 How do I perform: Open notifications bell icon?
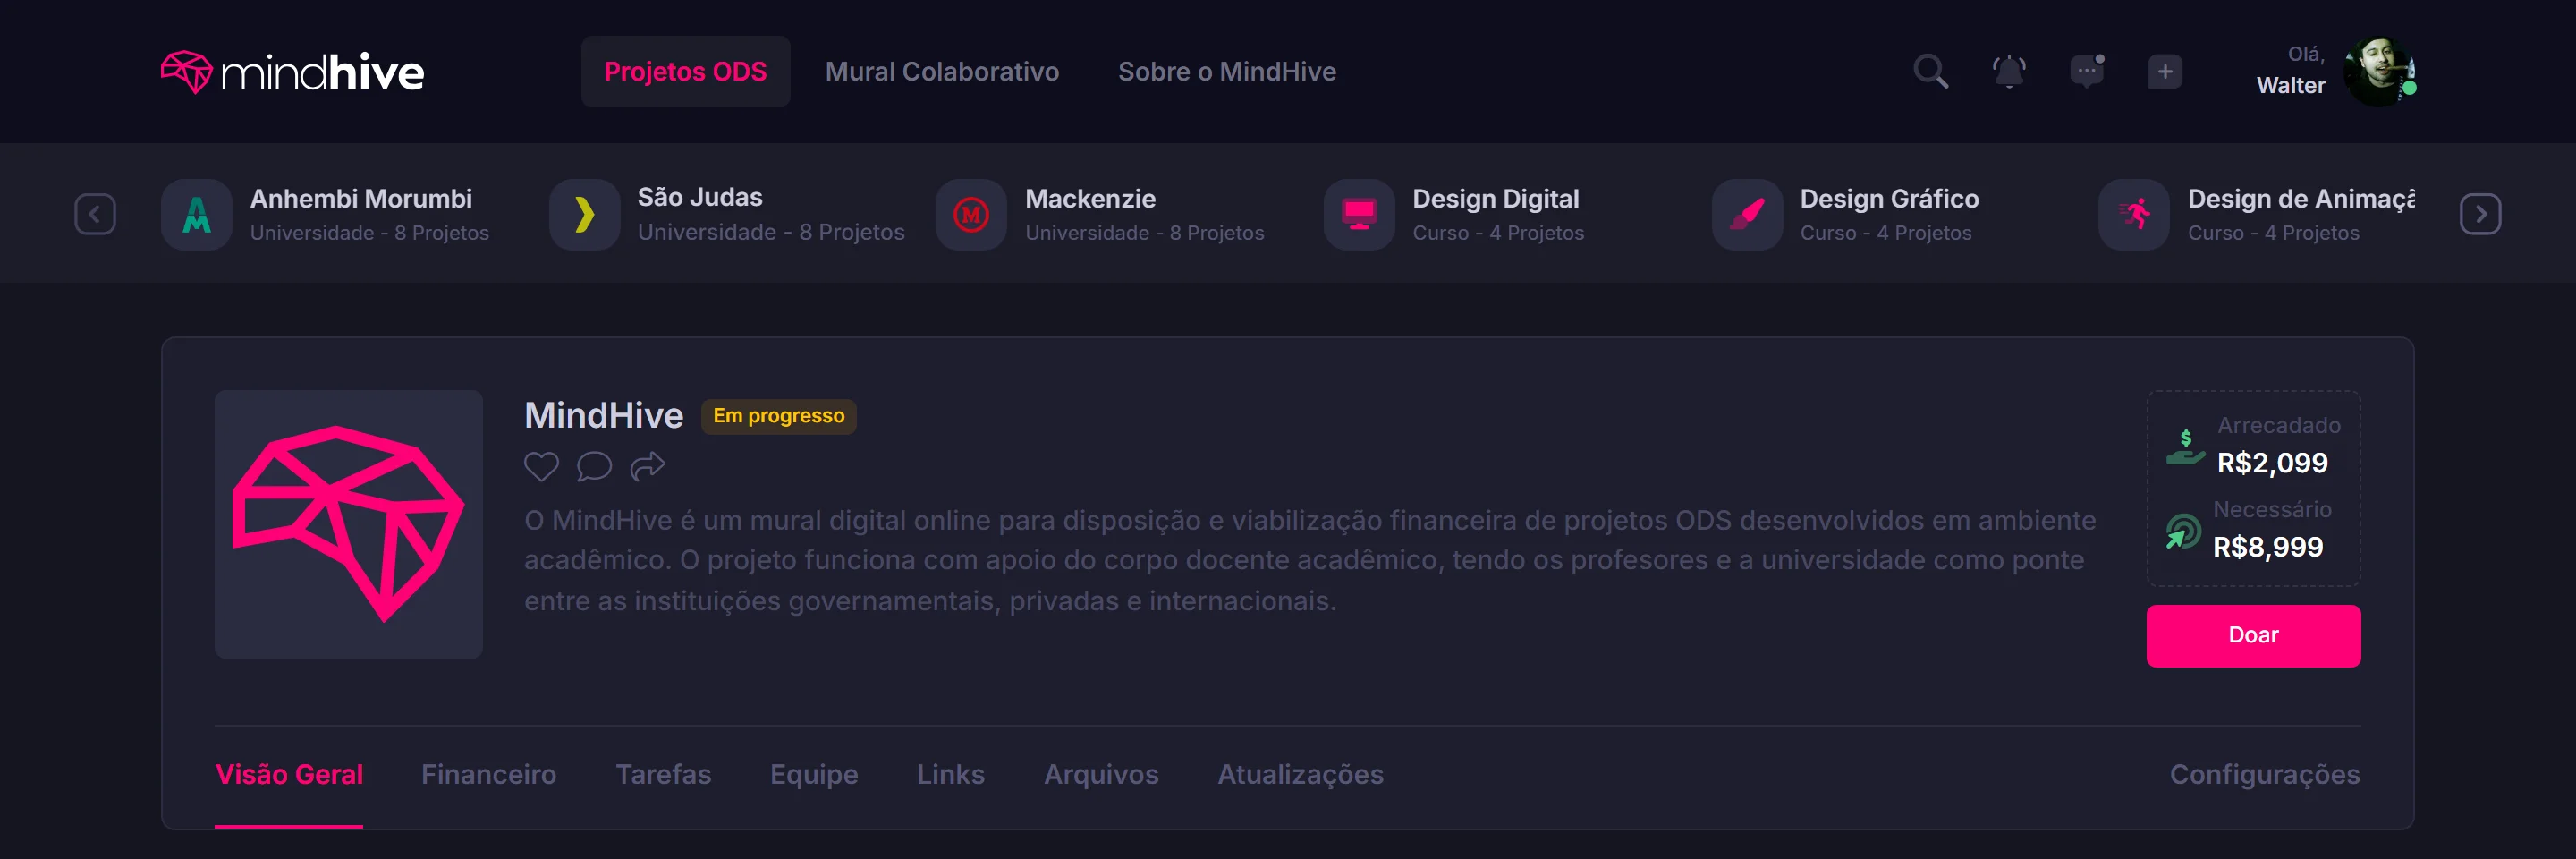[2008, 72]
